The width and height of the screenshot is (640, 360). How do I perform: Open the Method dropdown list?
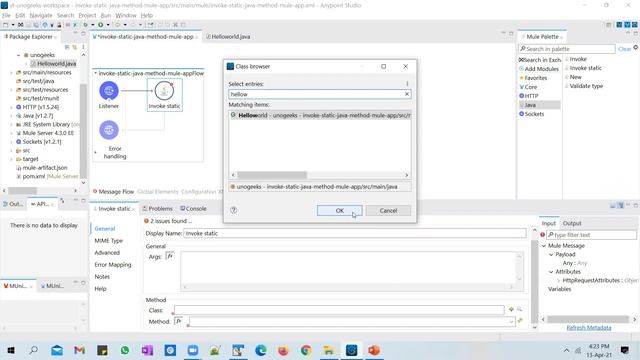point(511,322)
